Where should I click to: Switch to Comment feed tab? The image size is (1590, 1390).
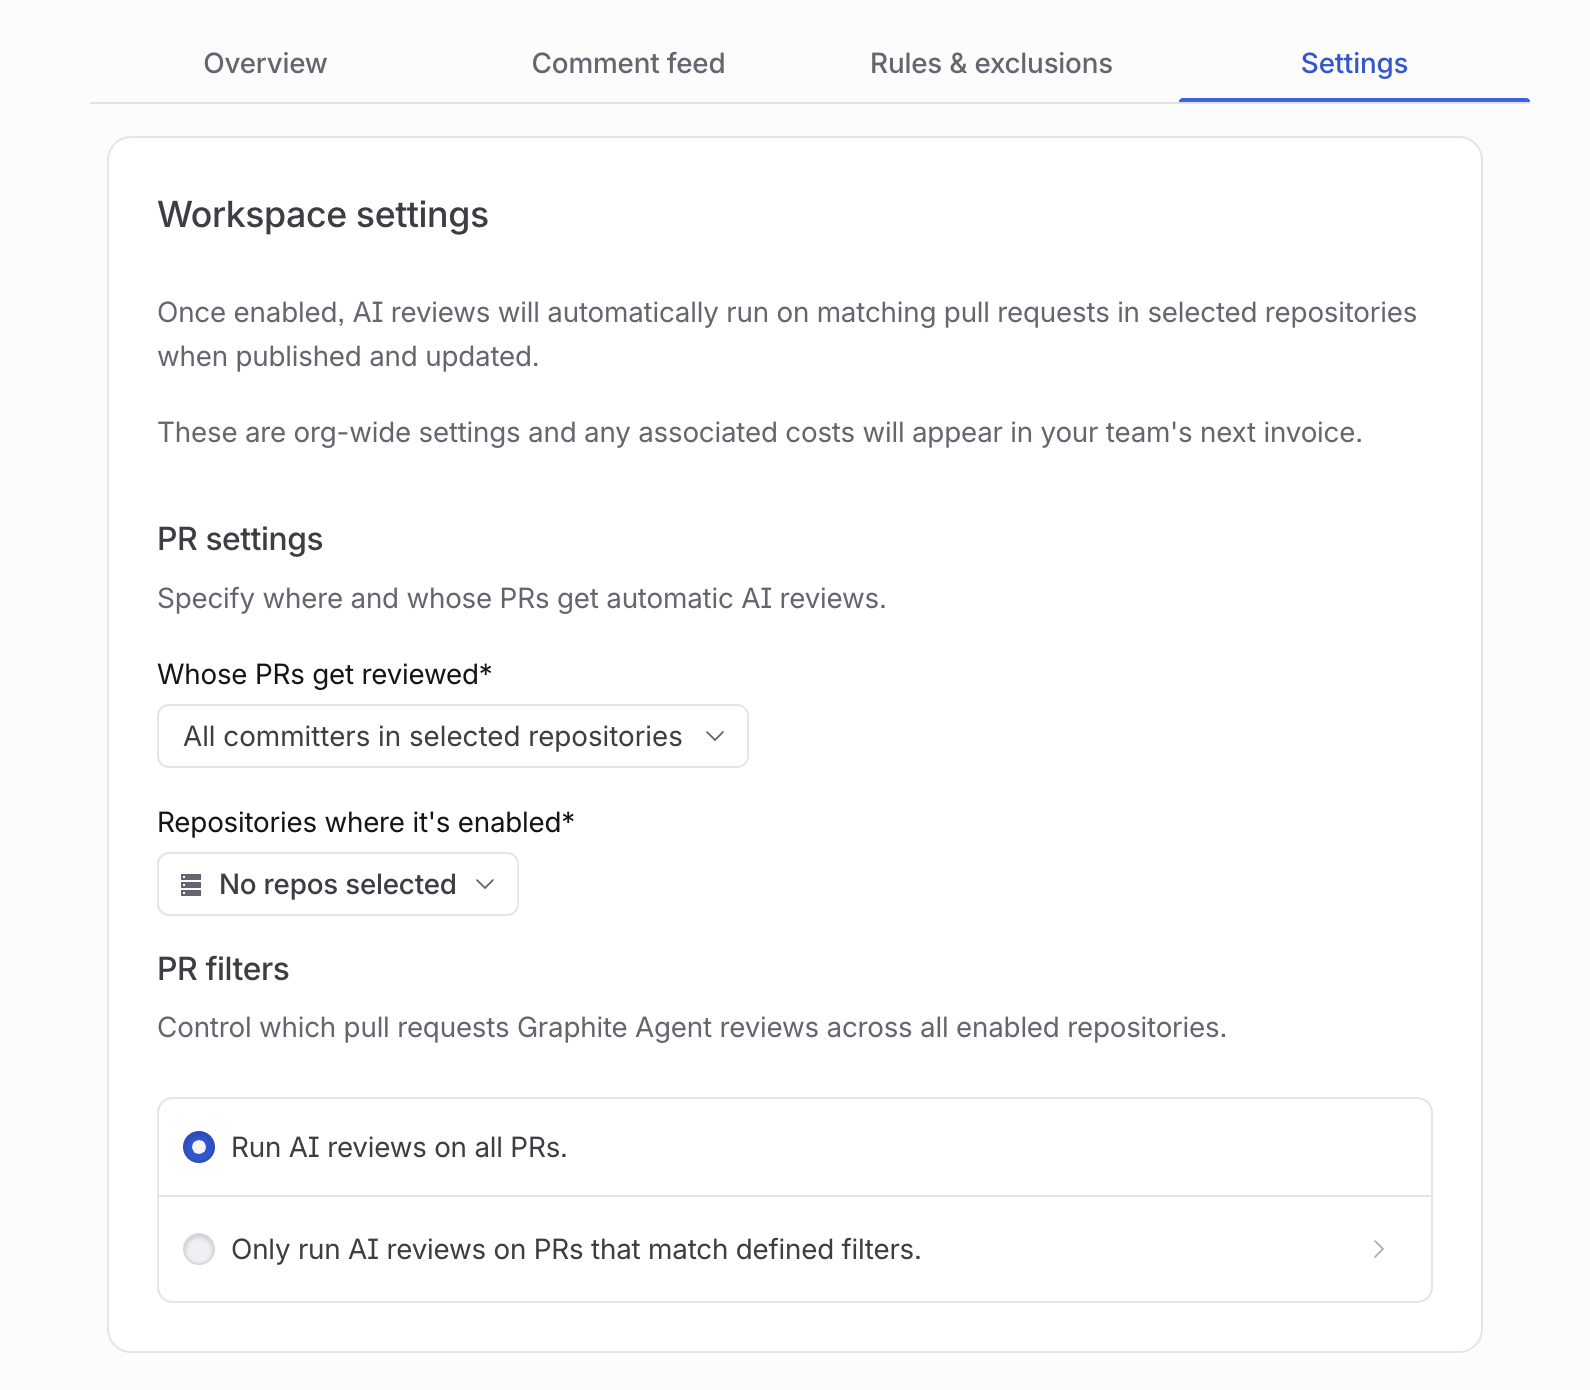[628, 63]
